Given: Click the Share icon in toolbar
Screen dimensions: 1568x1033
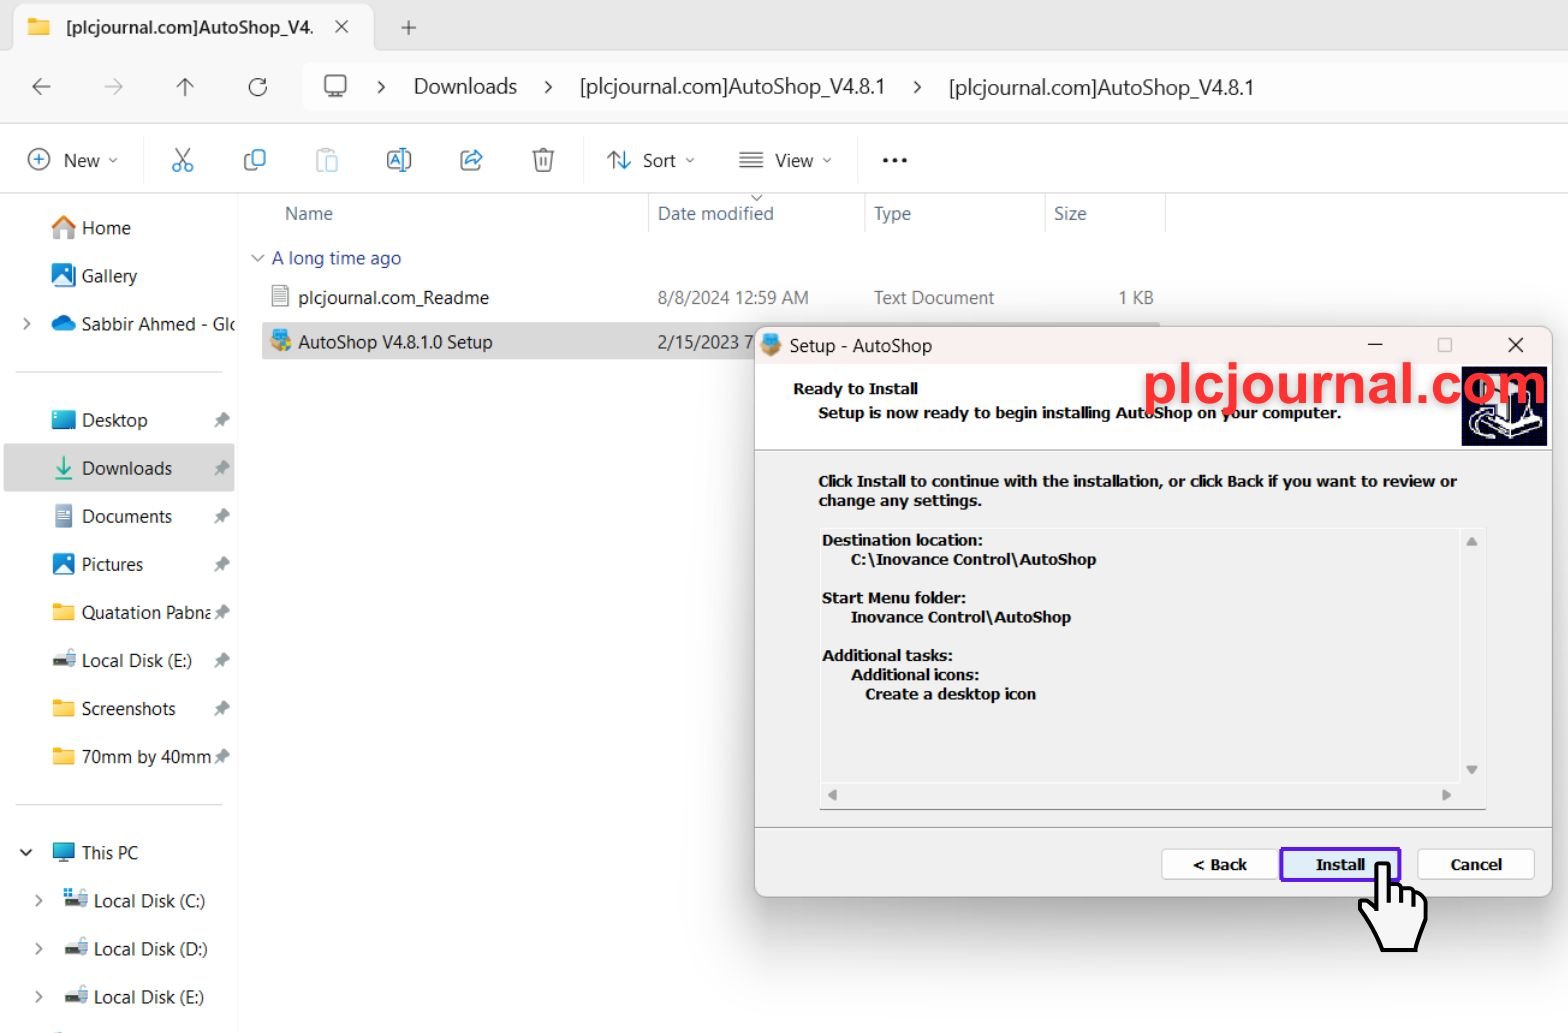Looking at the screenshot, I should [471, 160].
